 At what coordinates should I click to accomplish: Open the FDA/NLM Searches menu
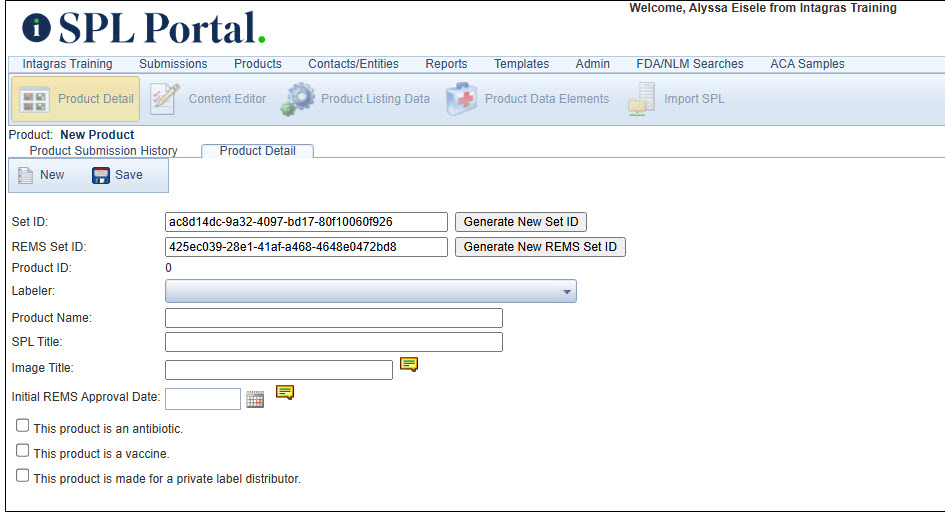pos(690,64)
